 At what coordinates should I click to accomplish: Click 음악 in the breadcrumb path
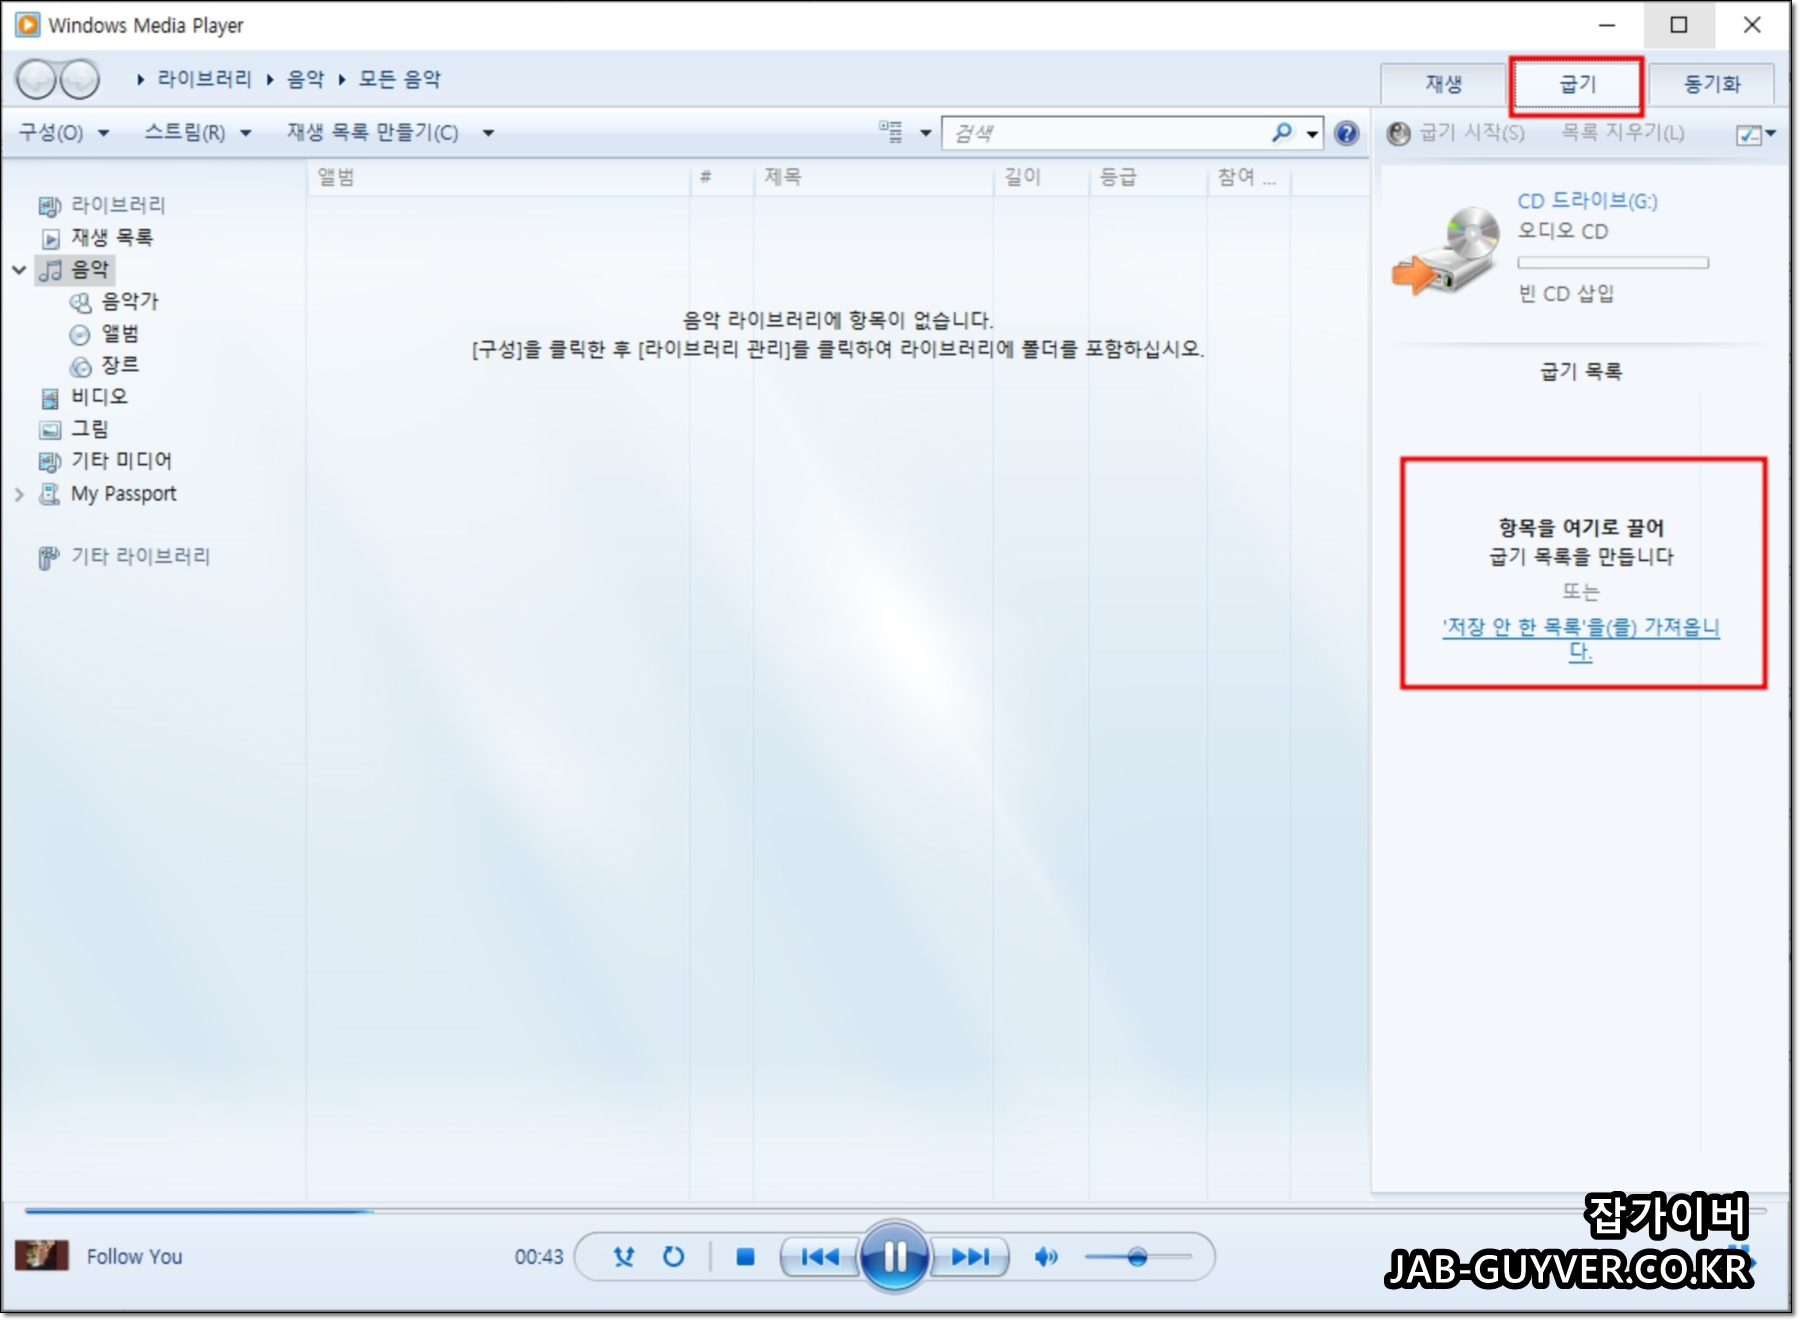306,79
